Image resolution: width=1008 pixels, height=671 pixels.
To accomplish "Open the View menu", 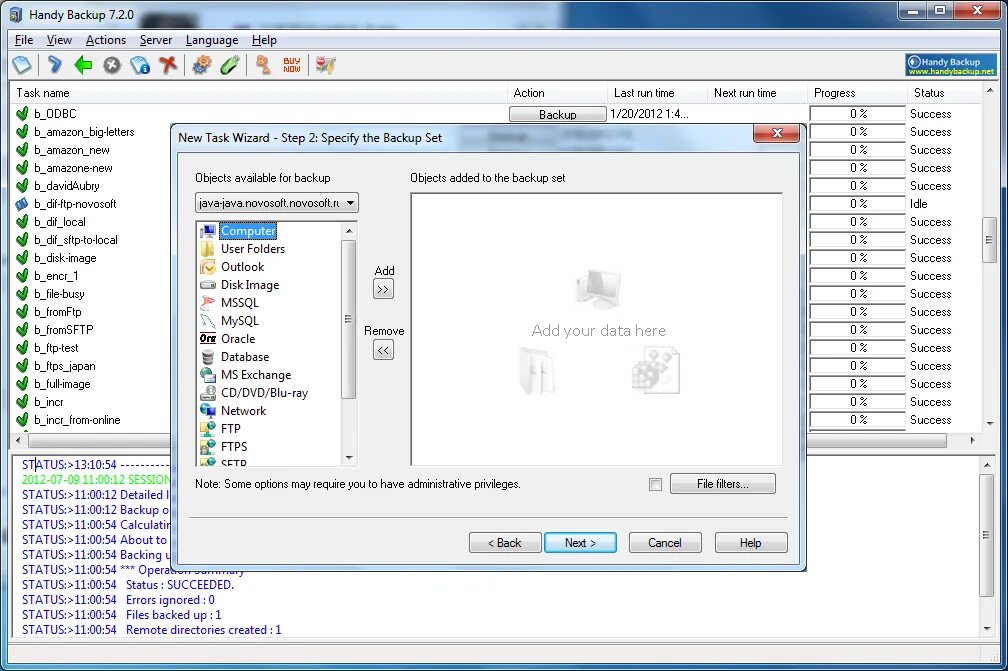I will pos(59,40).
